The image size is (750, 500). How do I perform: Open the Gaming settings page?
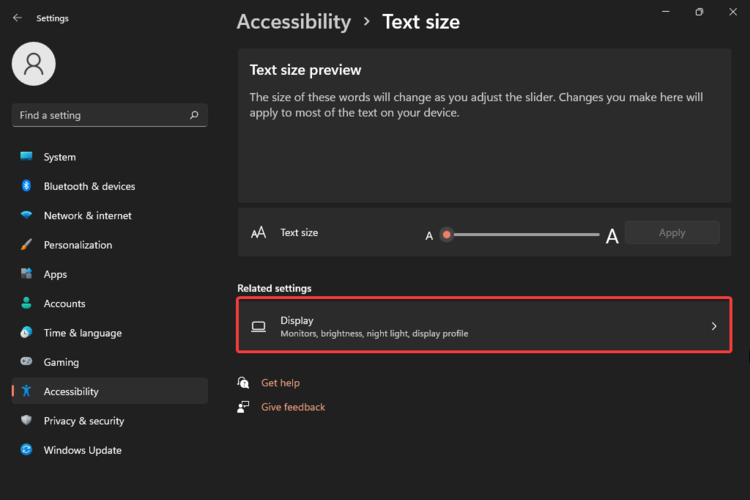(61, 362)
